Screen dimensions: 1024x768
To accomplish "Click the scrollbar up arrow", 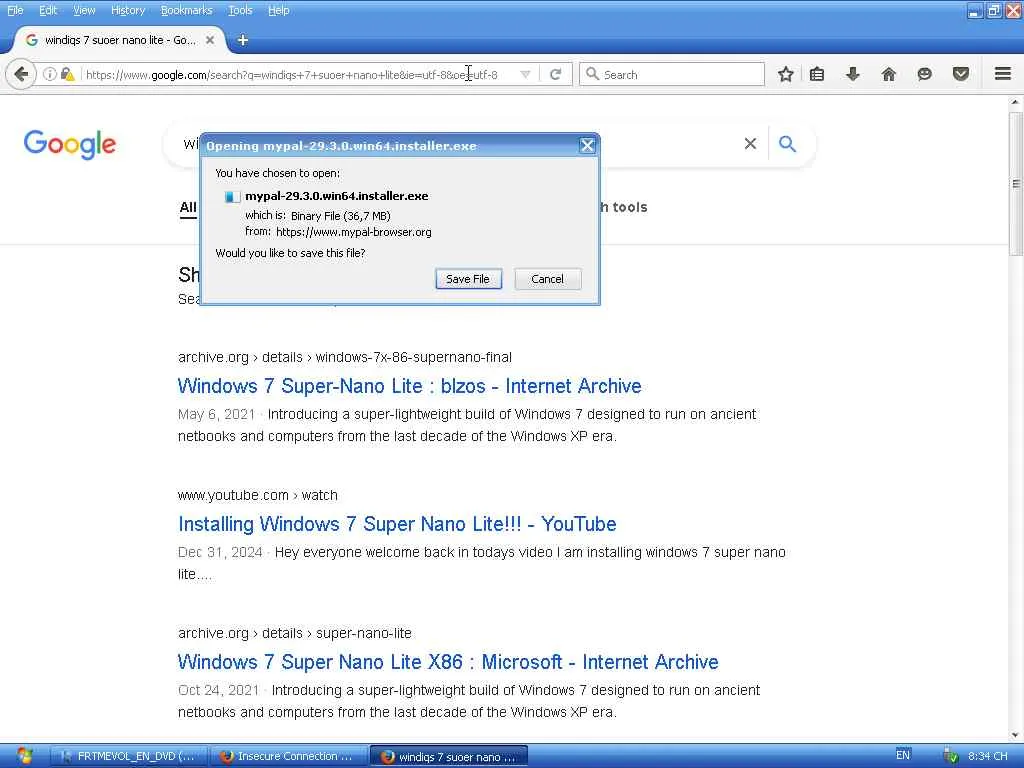I will (x=1016, y=103).
